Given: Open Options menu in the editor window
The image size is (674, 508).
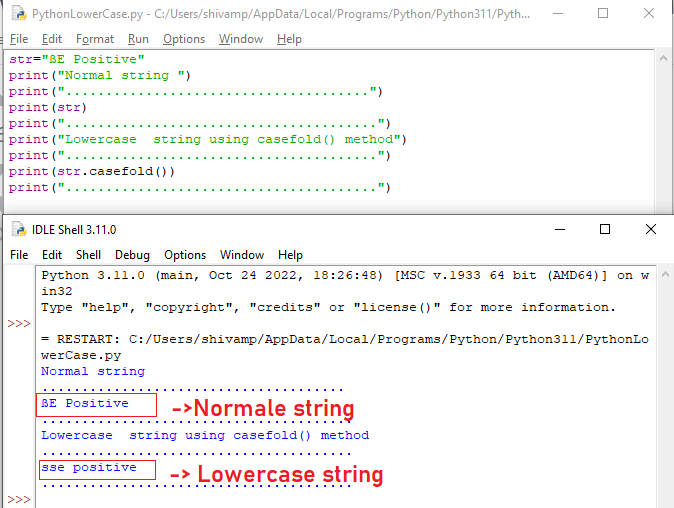Looking at the screenshot, I should pos(184,39).
